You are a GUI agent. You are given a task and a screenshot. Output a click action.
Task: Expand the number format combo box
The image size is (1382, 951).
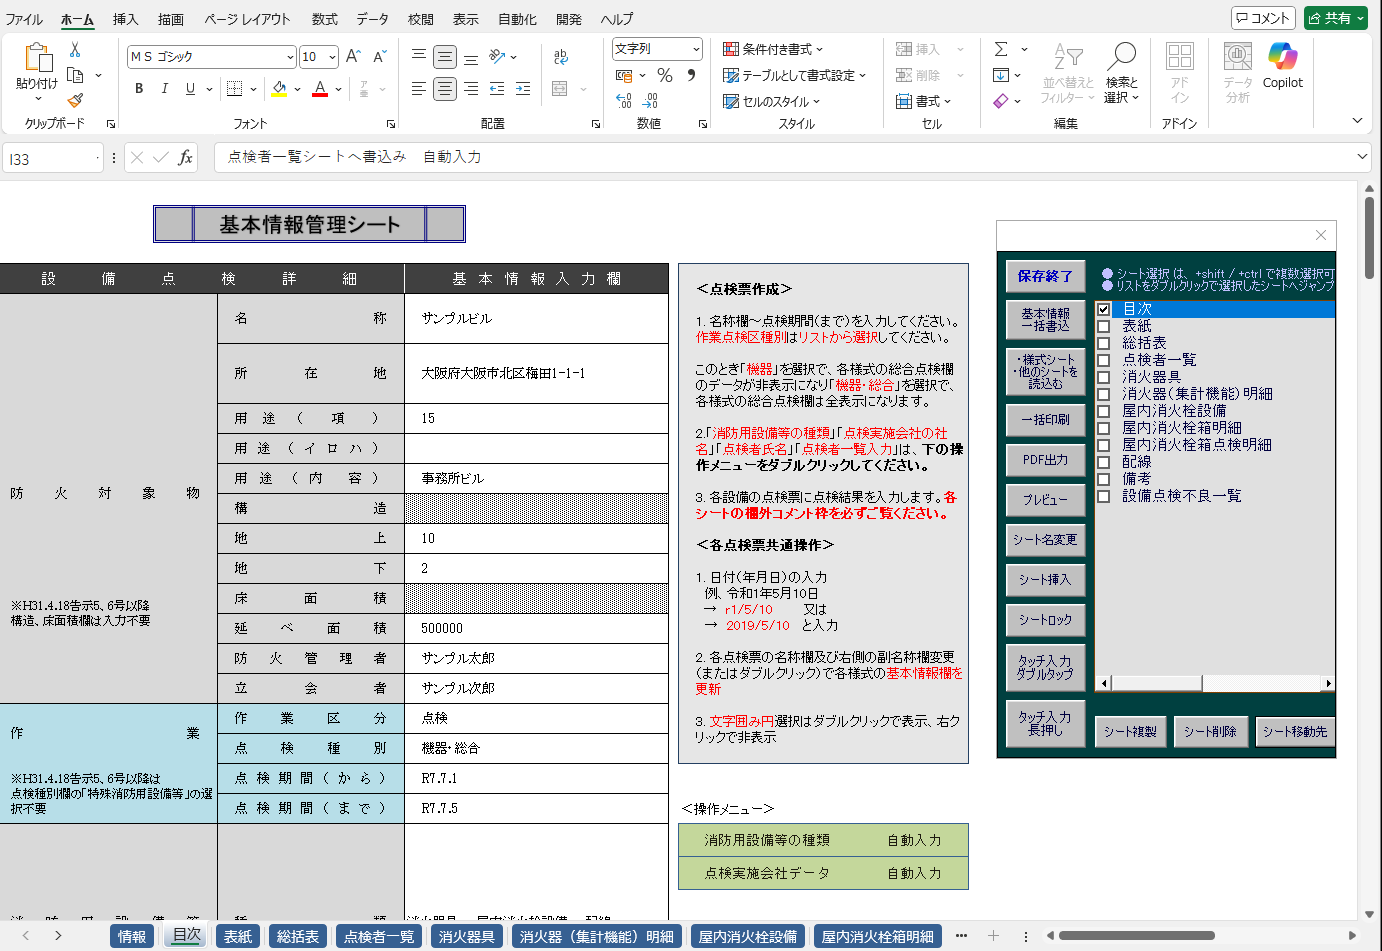coord(696,49)
